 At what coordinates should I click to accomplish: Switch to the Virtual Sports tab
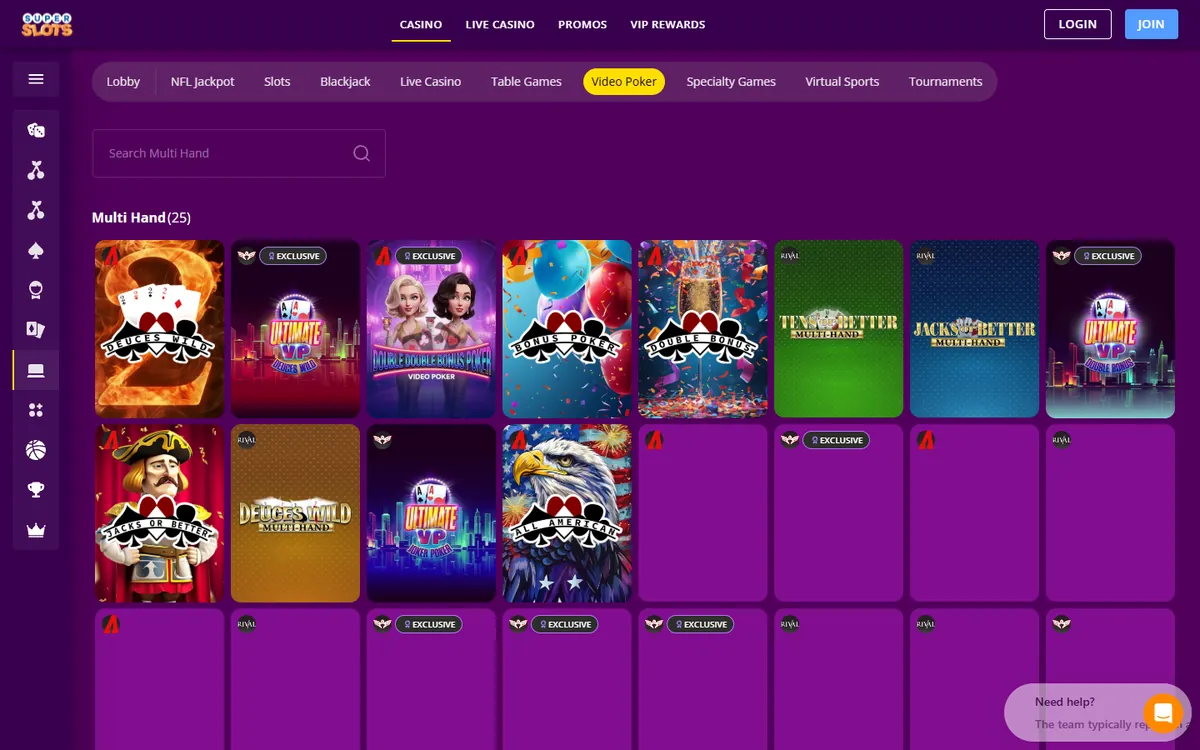842,82
